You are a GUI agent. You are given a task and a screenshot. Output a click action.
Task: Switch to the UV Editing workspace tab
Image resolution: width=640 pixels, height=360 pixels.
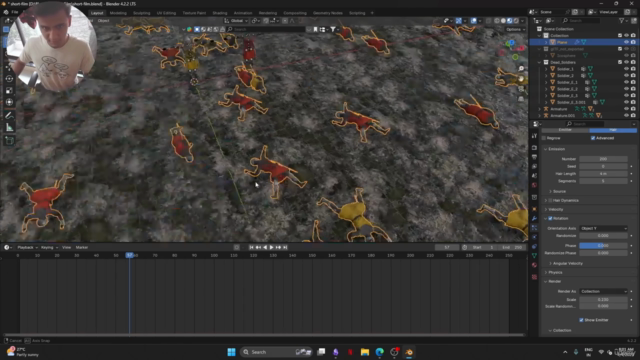166,13
